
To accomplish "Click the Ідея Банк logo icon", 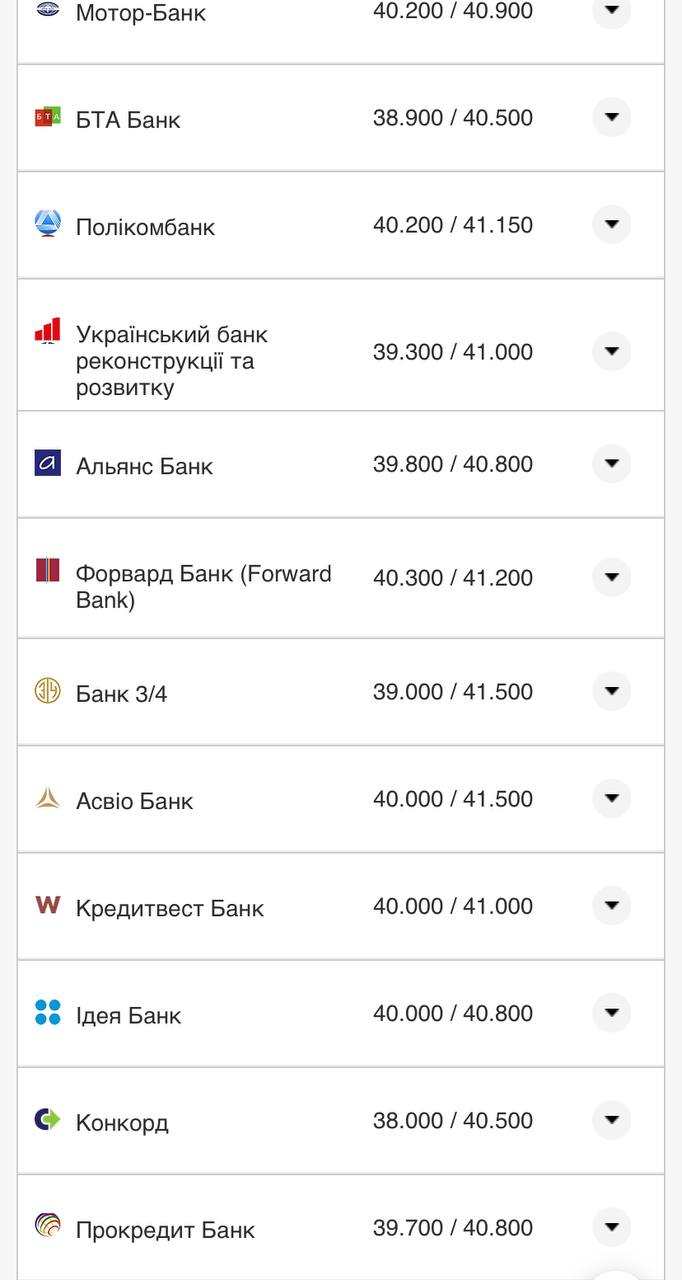I will coord(48,1012).
